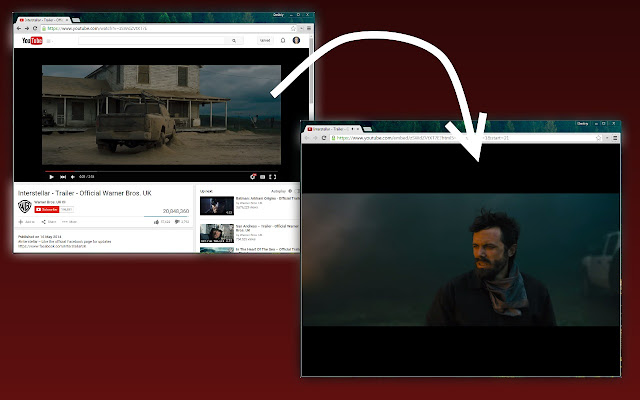Mute the video player volume
Image resolution: width=640 pixels, height=400 pixels.
pyautogui.click(x=73, y=177)
